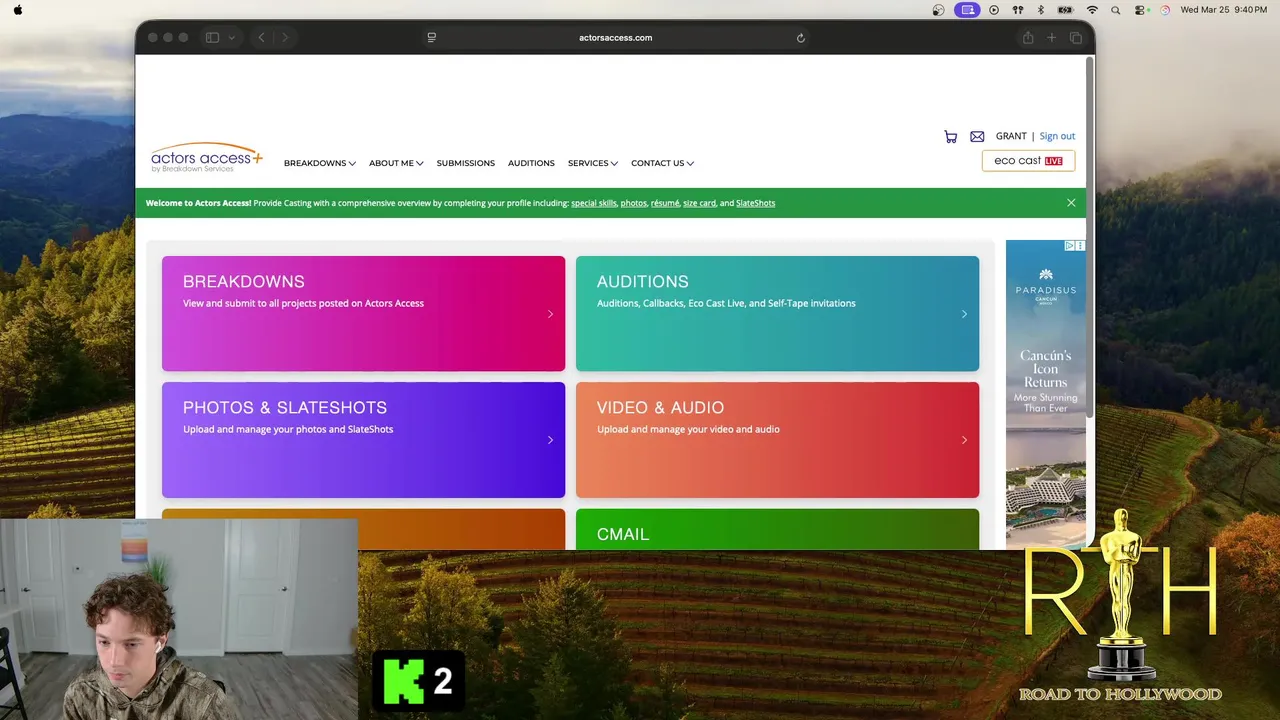
Task: Click the page reader icon in address bar
Action: 431,38
